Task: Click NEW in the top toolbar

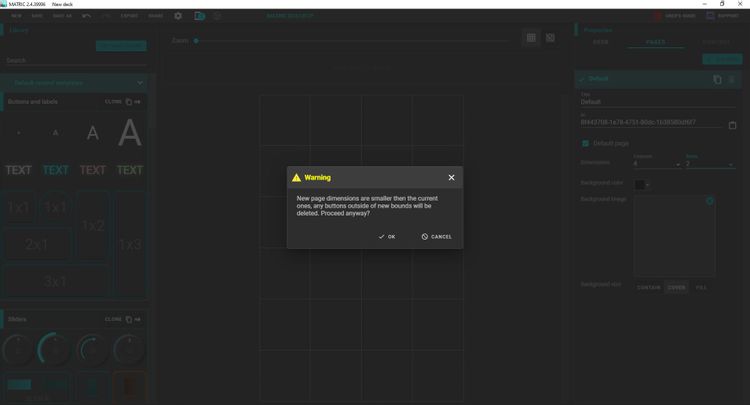Action: coord(16,16)
